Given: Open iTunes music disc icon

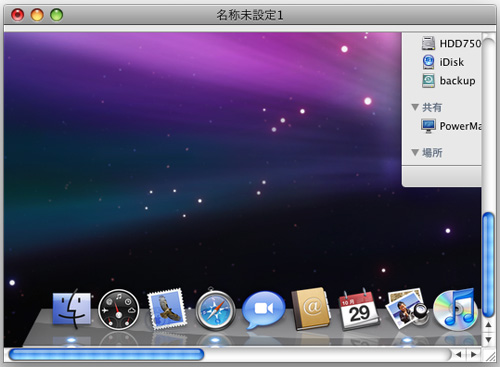Looking at the screenshot, I should [456, 310].
